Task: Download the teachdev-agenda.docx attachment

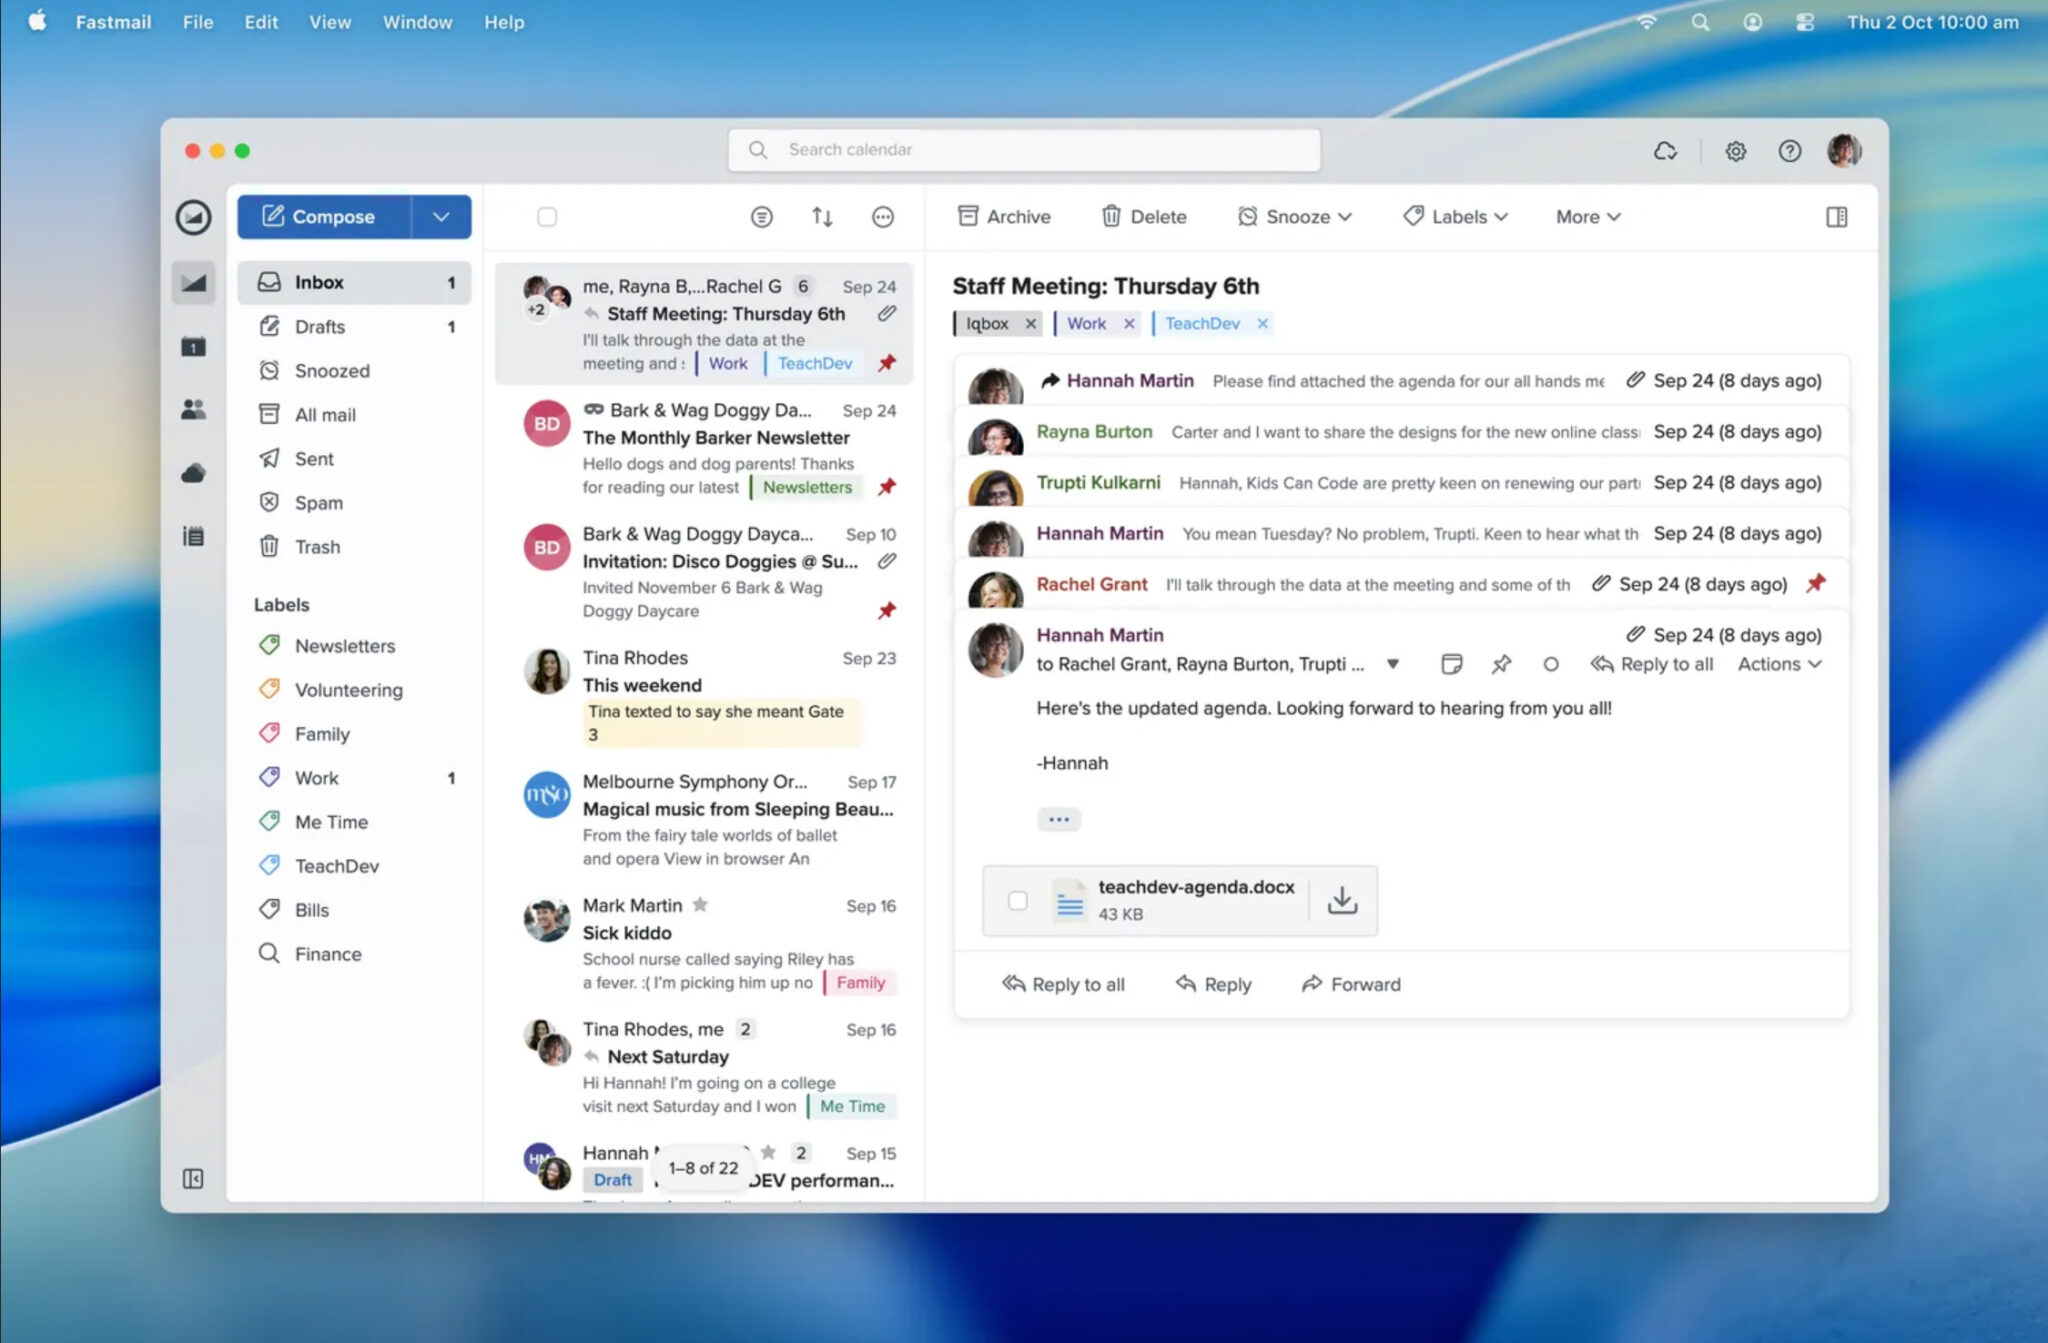Action: pos(1342,899)
